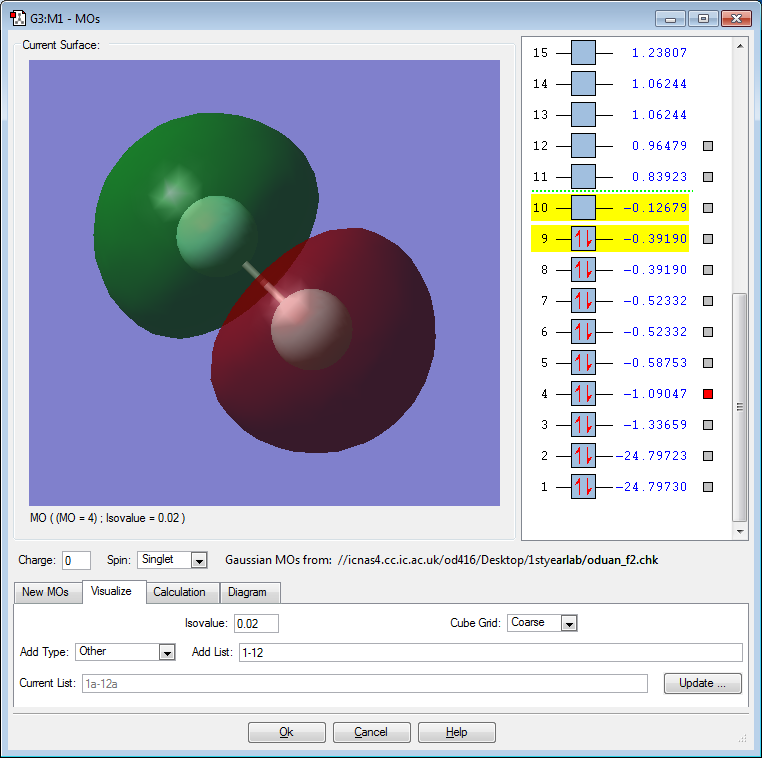The image size is (762, 758).
Task: Switch to the Calculation tab
Action: (x=179, y=592)
